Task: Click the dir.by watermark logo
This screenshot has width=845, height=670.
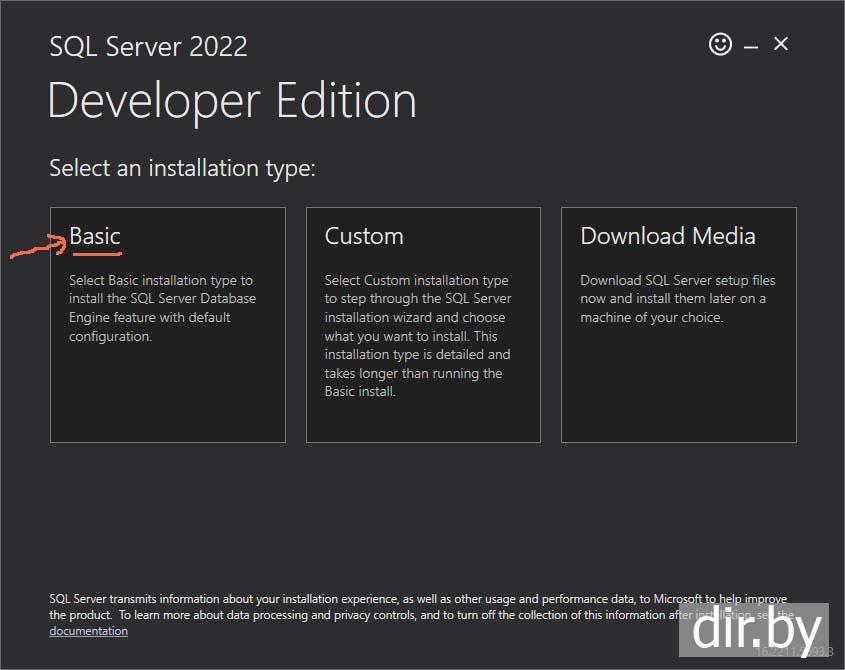Action: [757, 630]
